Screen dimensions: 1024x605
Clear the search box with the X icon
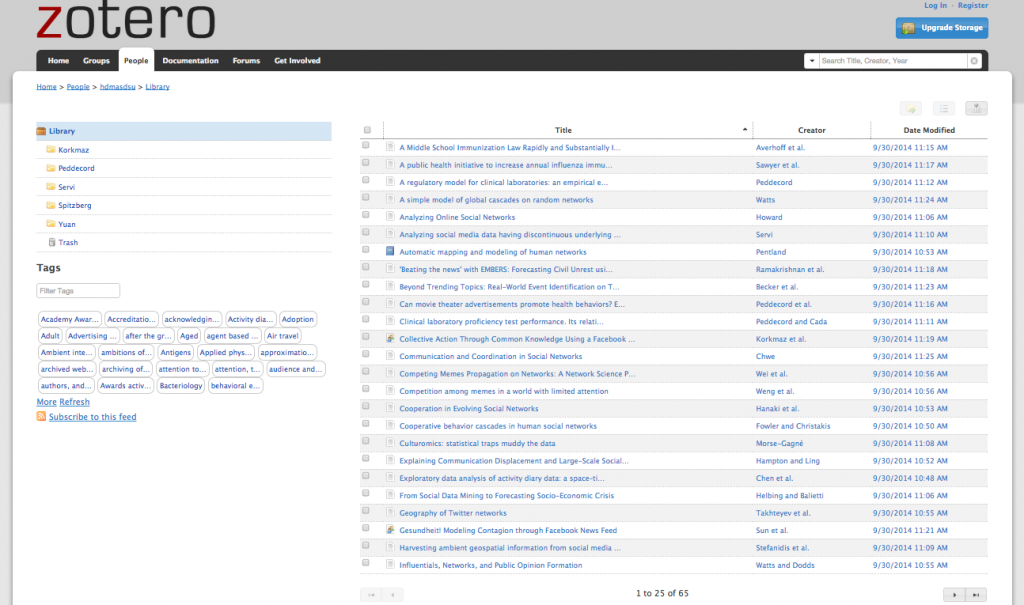[x=974, y=61]
